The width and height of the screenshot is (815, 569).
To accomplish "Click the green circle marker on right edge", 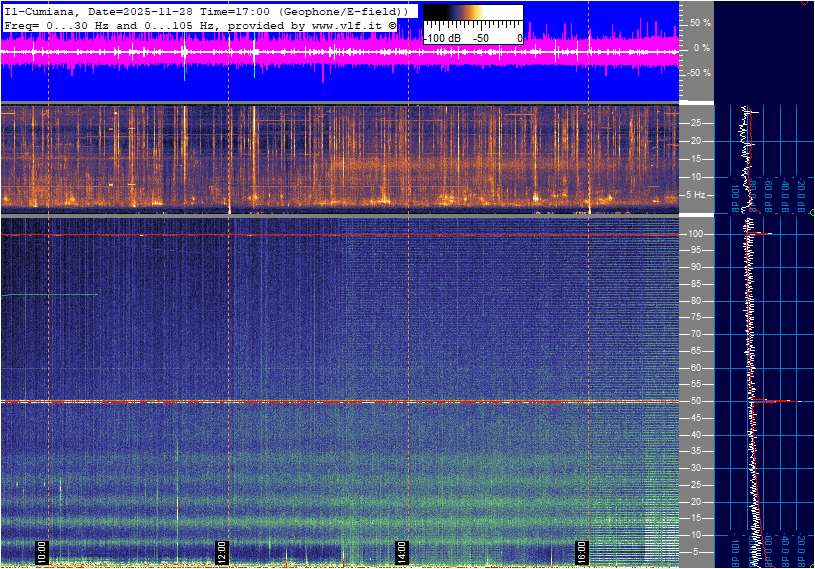I will pos(811,213).
